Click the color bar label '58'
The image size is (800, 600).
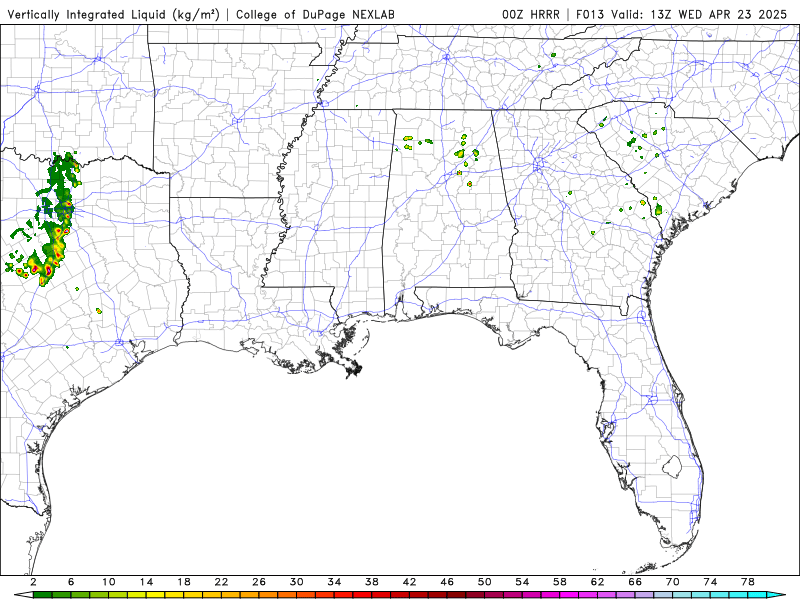tap(560, 582)
